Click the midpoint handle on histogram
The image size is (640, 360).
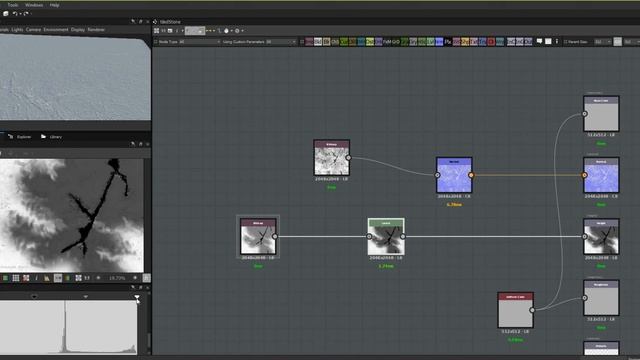pyautogui.click(x=86, y=297)
